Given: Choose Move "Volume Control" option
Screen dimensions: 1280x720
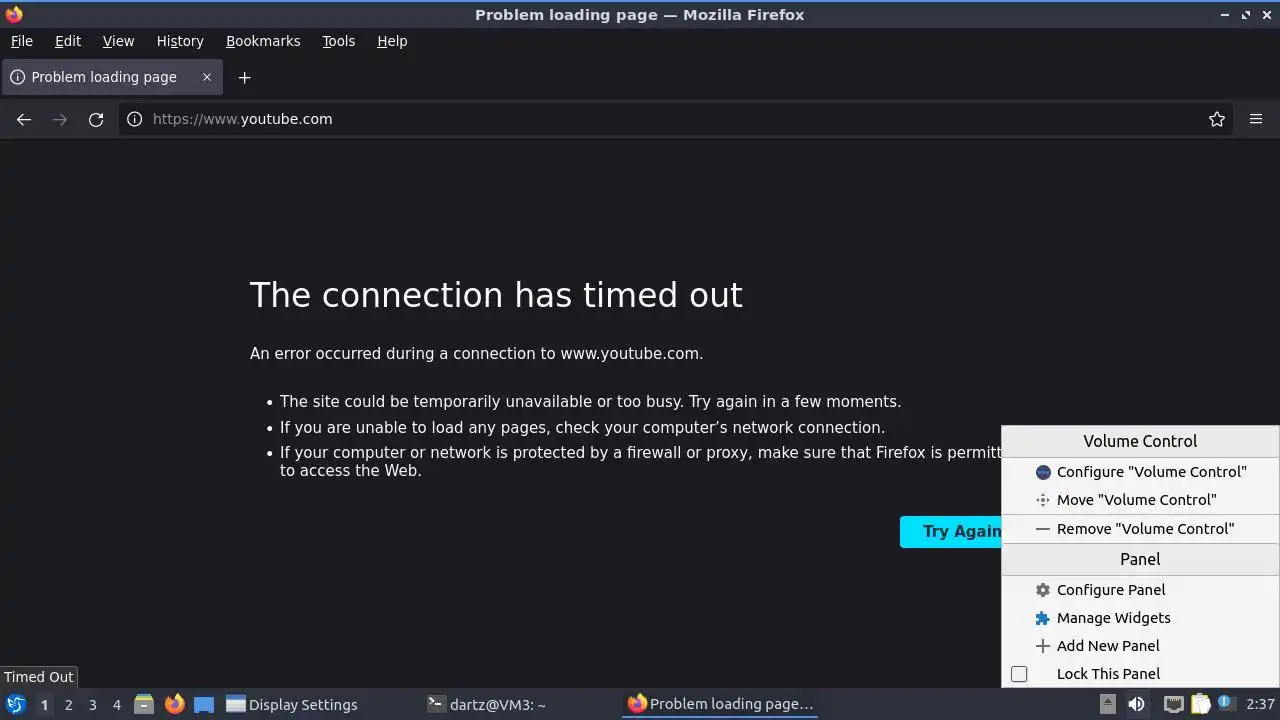Looking at the screenshot, I should click(x=1140, y=500).
